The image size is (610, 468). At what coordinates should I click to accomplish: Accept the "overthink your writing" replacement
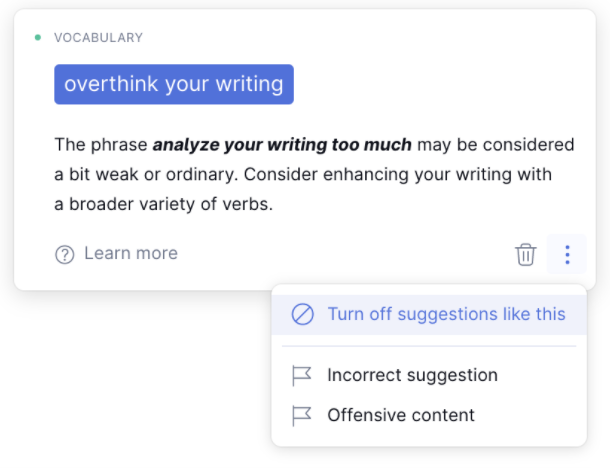point(174,85)
